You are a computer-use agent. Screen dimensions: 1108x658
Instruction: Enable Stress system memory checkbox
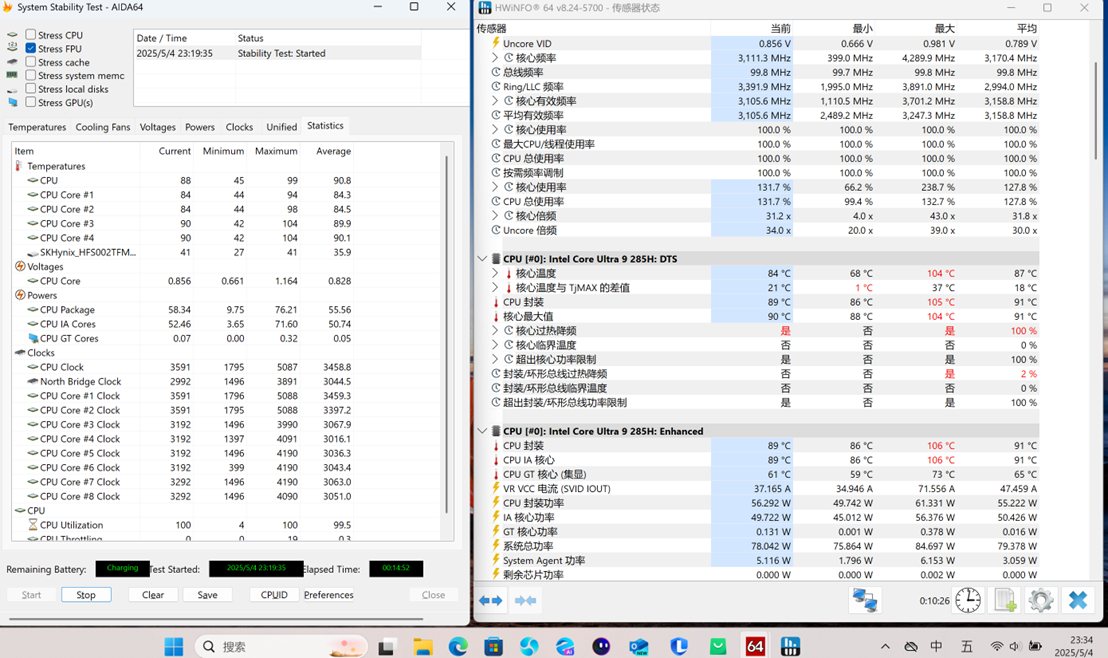30,75
